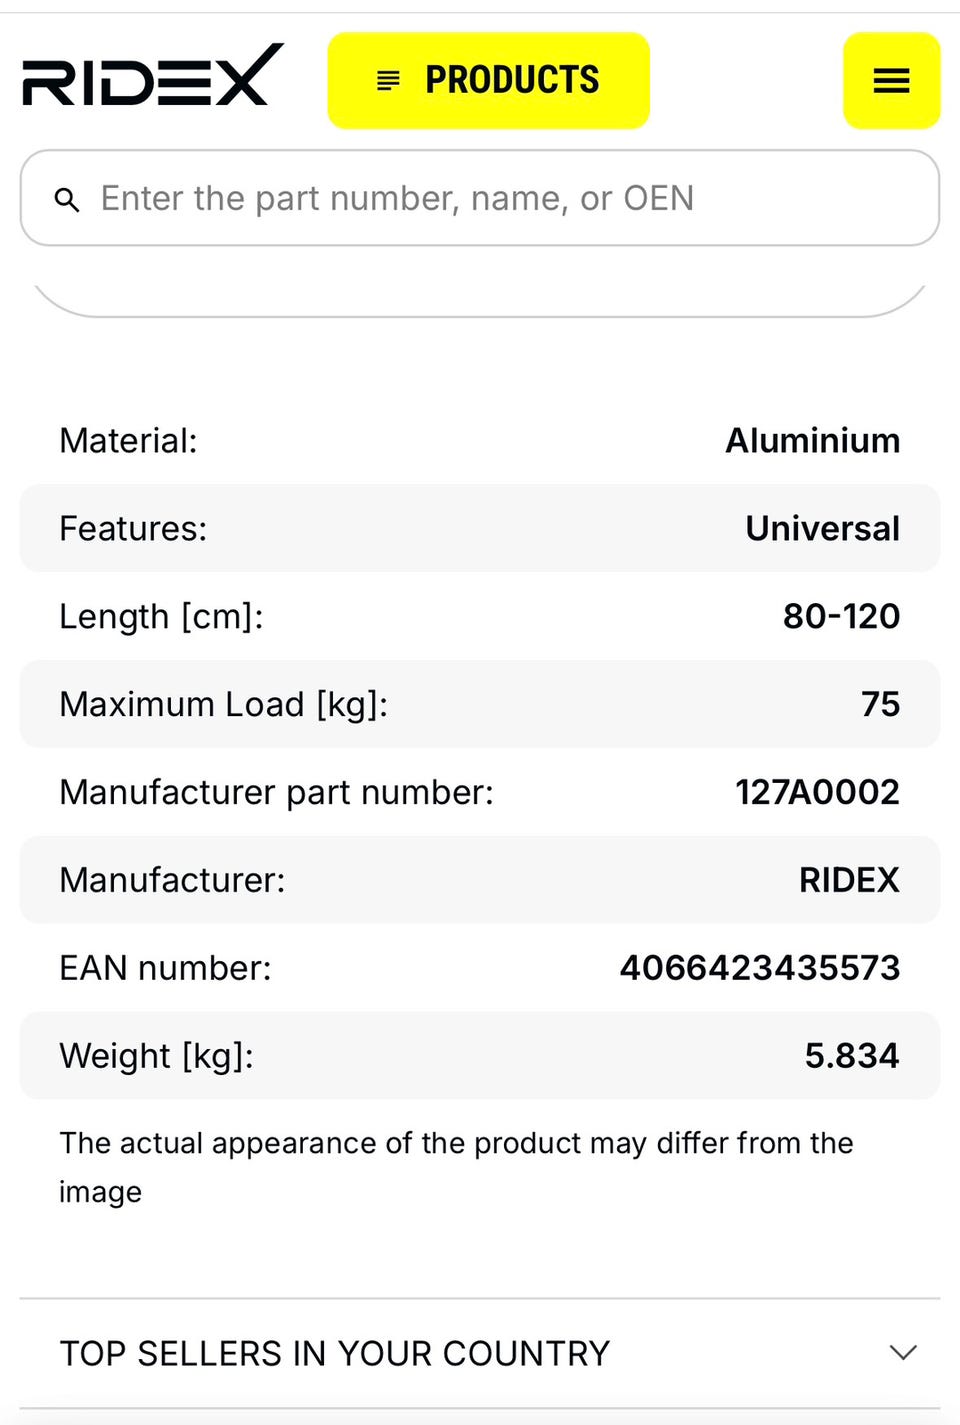Click the Weight [kg] label
960x1425 pixels.
click(156, 1056)
